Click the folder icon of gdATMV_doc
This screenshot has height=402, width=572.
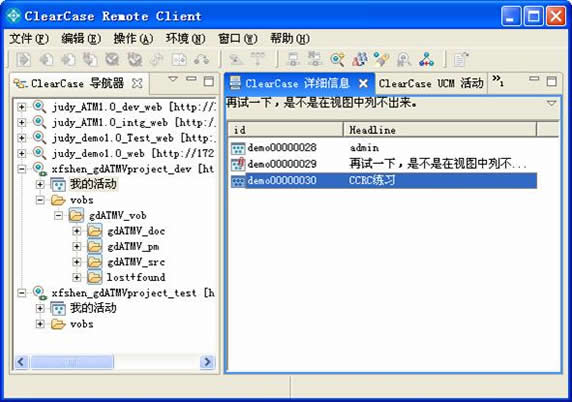point(94,231)
